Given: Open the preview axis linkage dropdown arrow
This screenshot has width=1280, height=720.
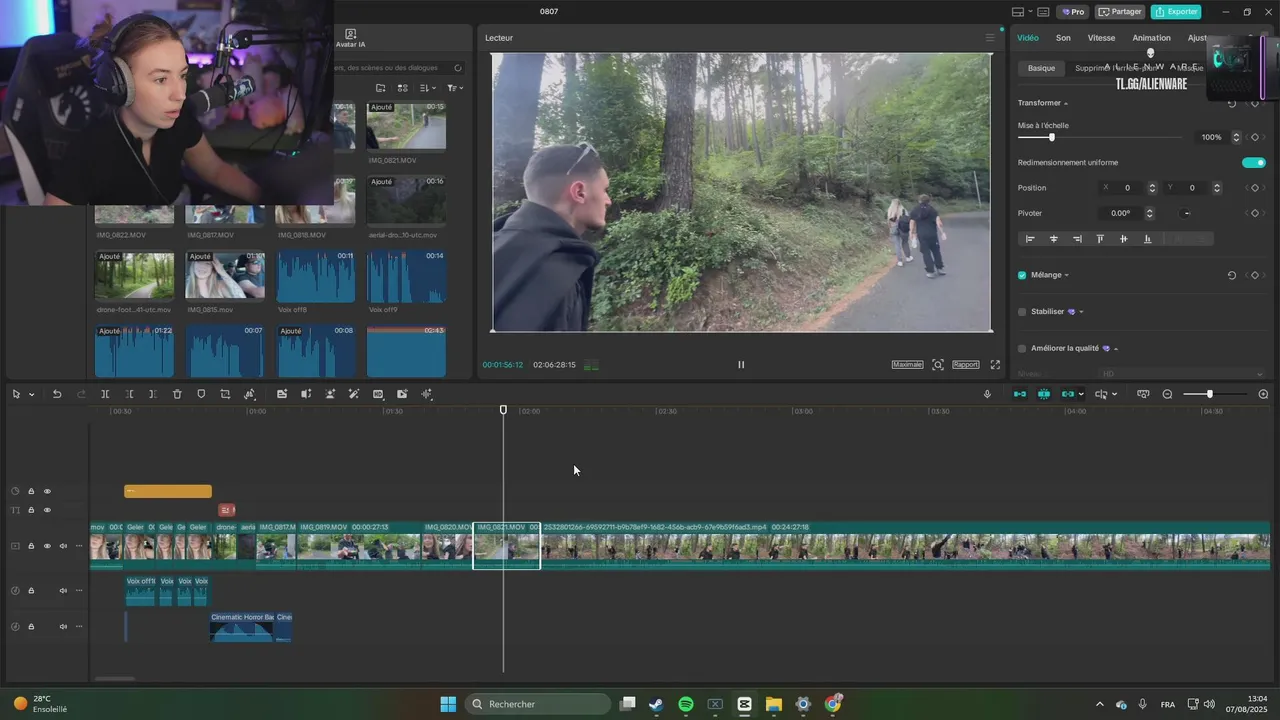Looking at the screenshot, I should [x=1081, y=394].
